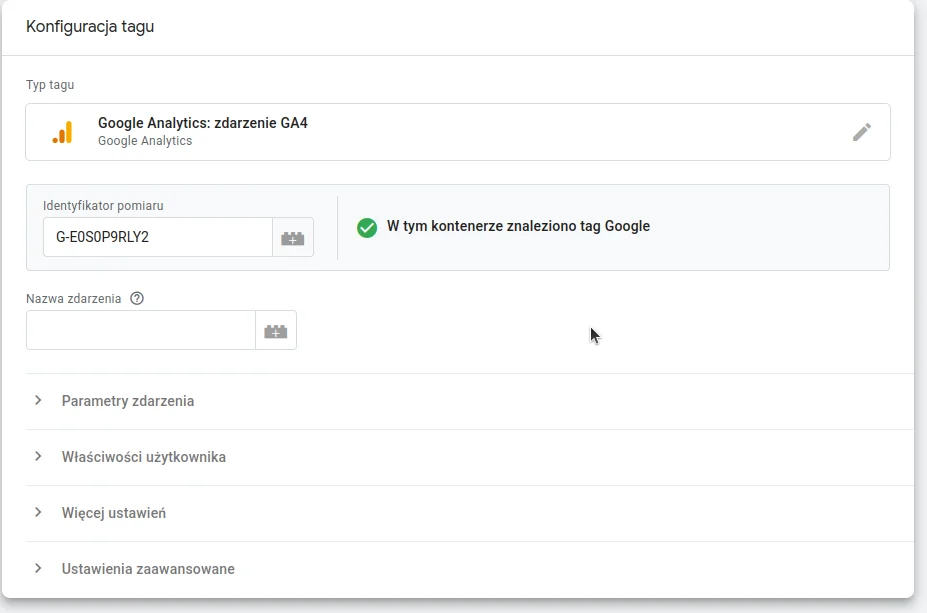Click the 'Google Analytics' subtitle under tag type
This screenshot has height=613, width=927.
pyautogui.click(x=145, y=141)
